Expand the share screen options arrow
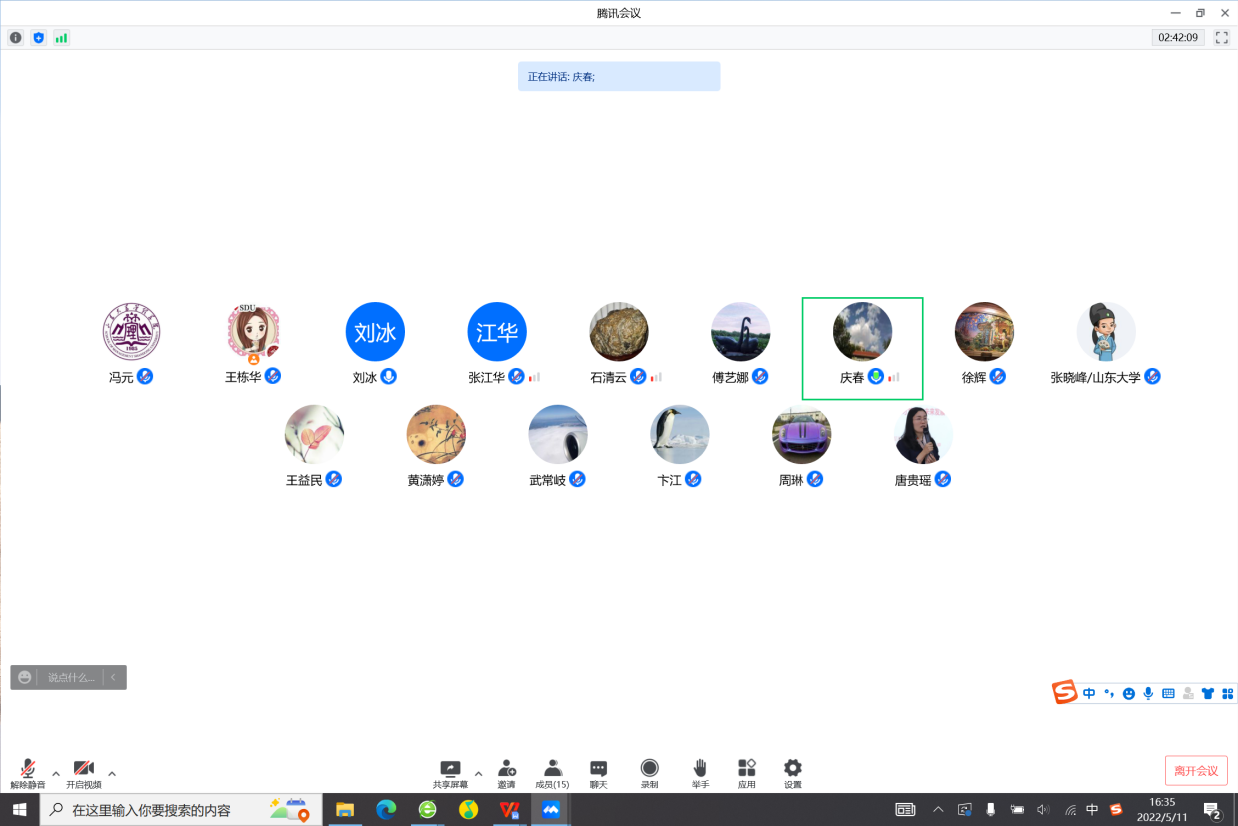 click(x=478, y=773)
